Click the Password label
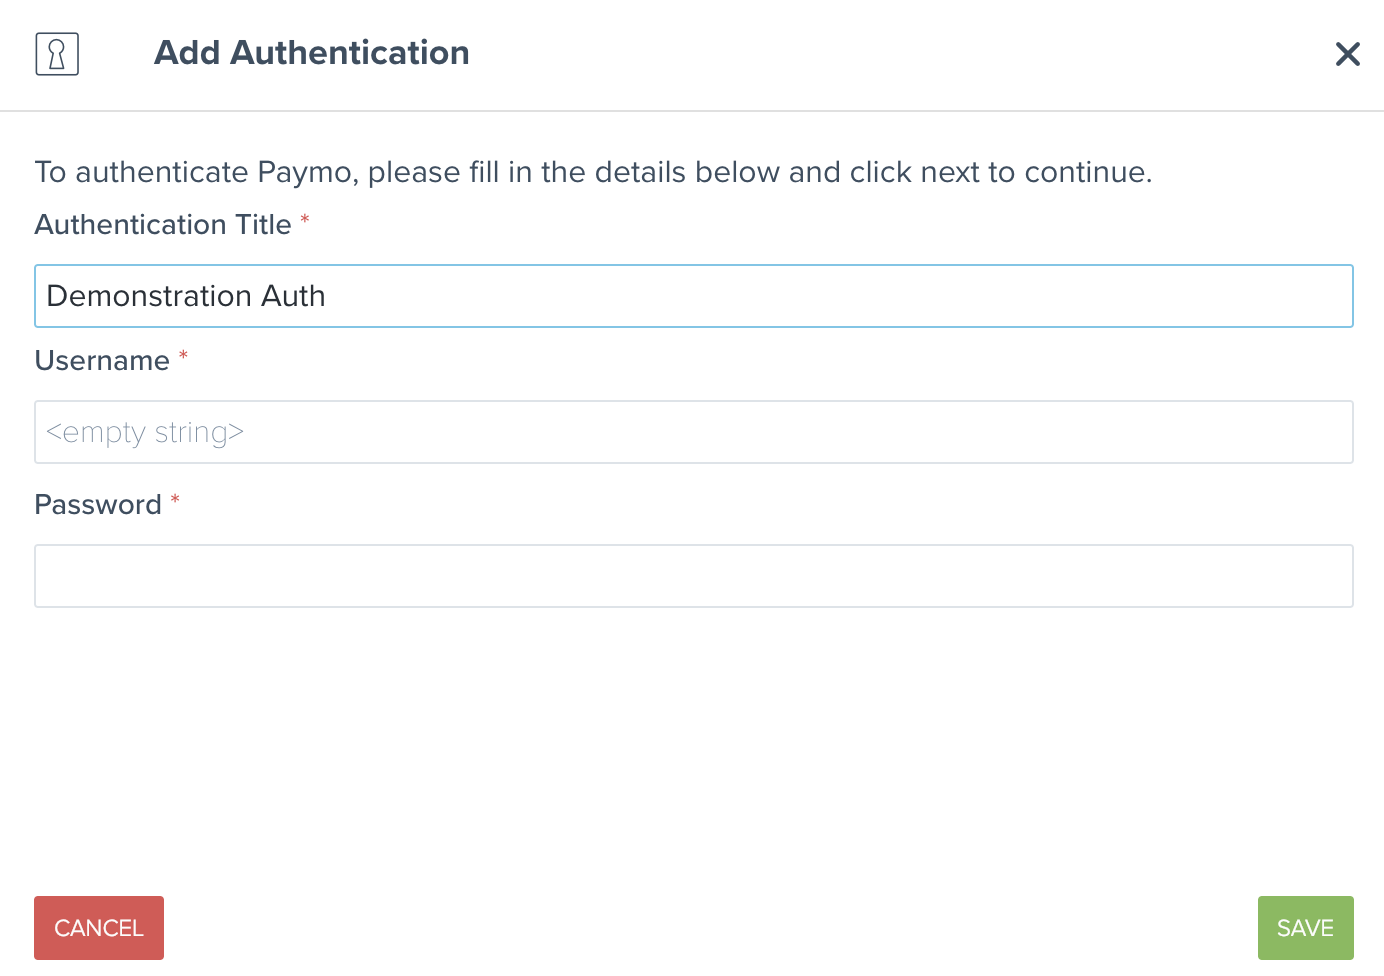The width and height of the screenshot is (1384, 976). 98,505
